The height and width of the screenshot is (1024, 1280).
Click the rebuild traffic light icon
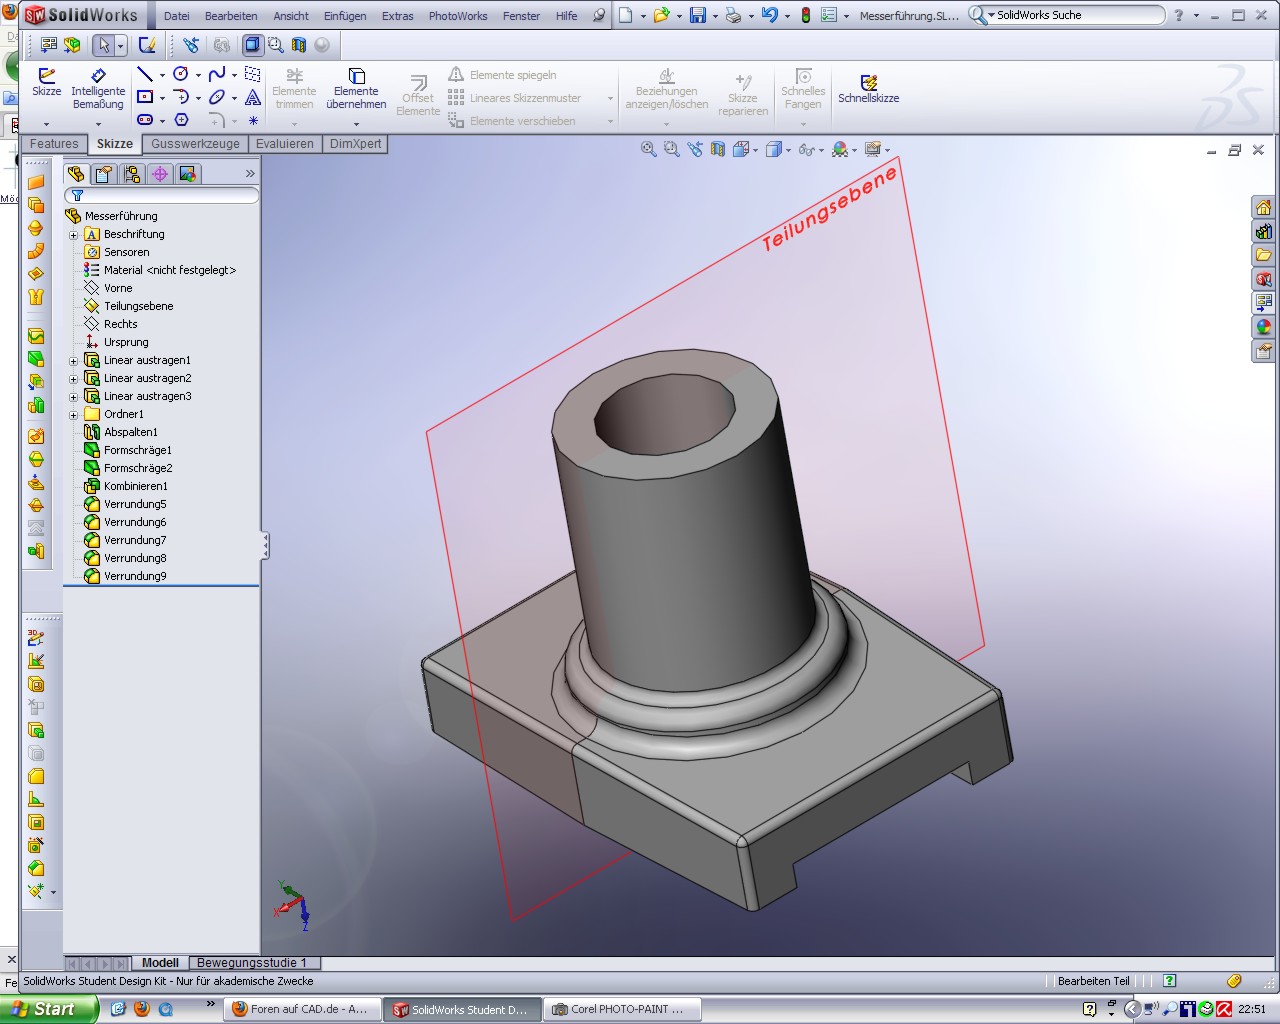pos(806,15)
